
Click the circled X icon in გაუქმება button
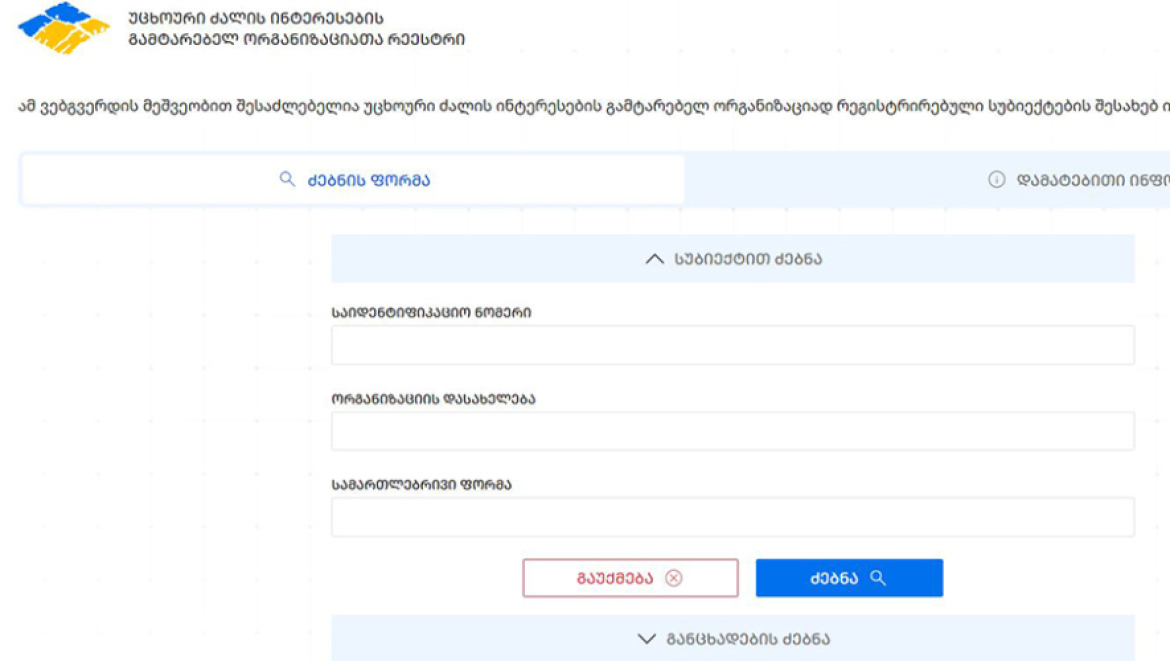(x=674, y=578)
